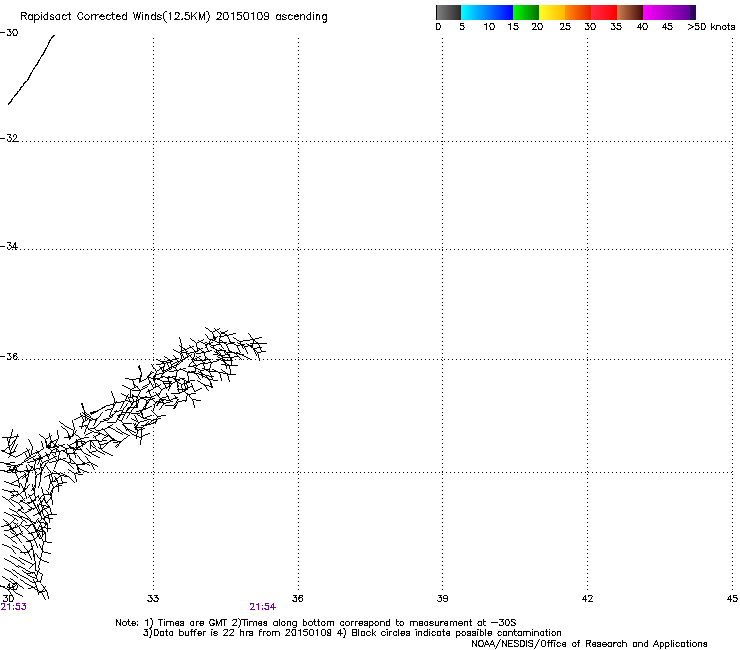This screenshot has width=740, height=650.
Task: Click the legend label '25'
Action: tap(565, 27)
